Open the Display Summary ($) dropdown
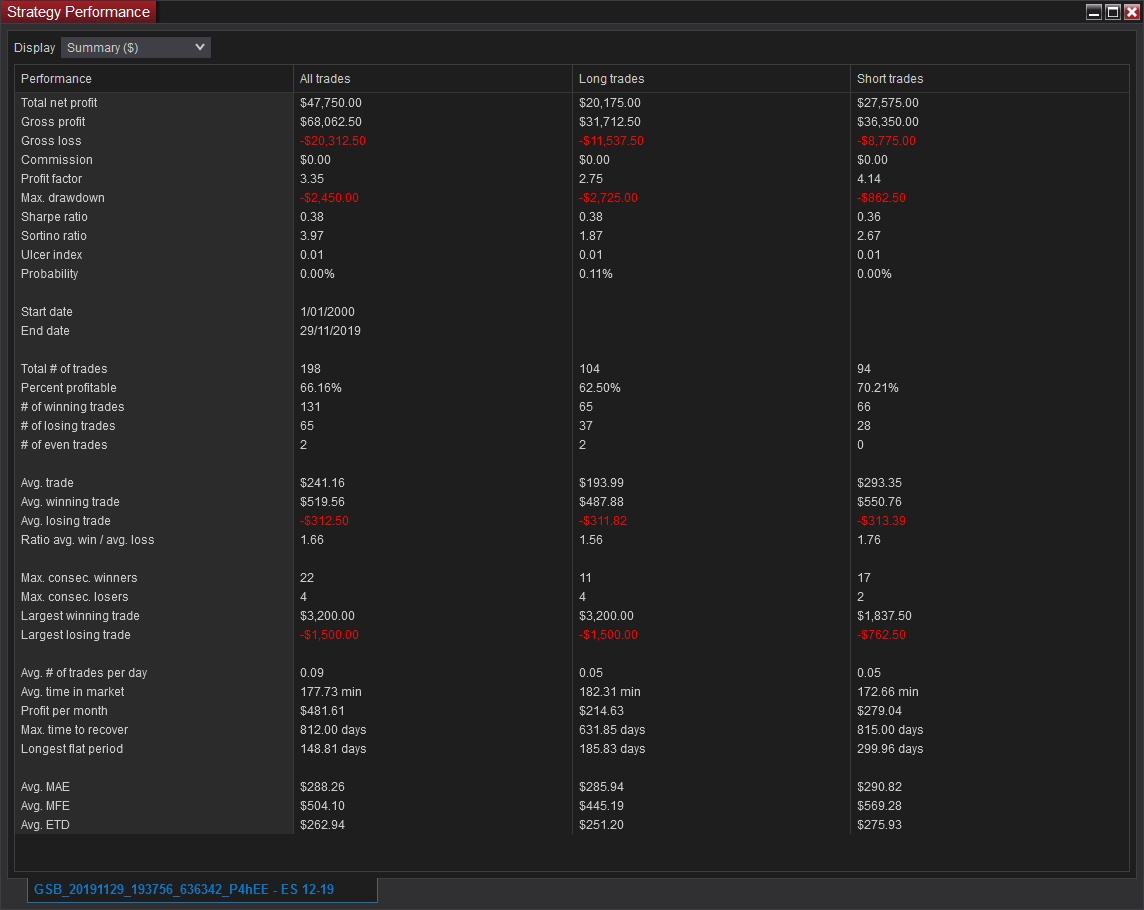This screenshot has height=910, width=1144. [136, 48]
